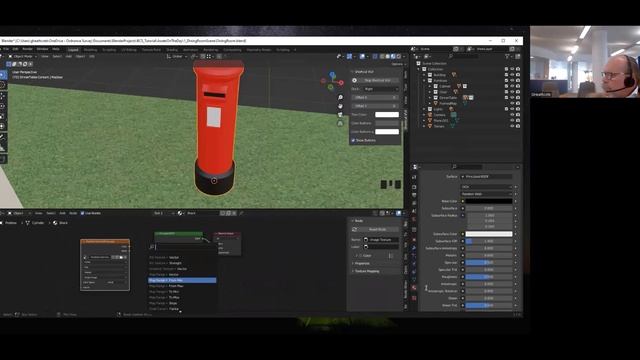The image size is (640, 360).
Task: Open the Surface Principled BSDF dropdown
Action: (x=486, y=177)
